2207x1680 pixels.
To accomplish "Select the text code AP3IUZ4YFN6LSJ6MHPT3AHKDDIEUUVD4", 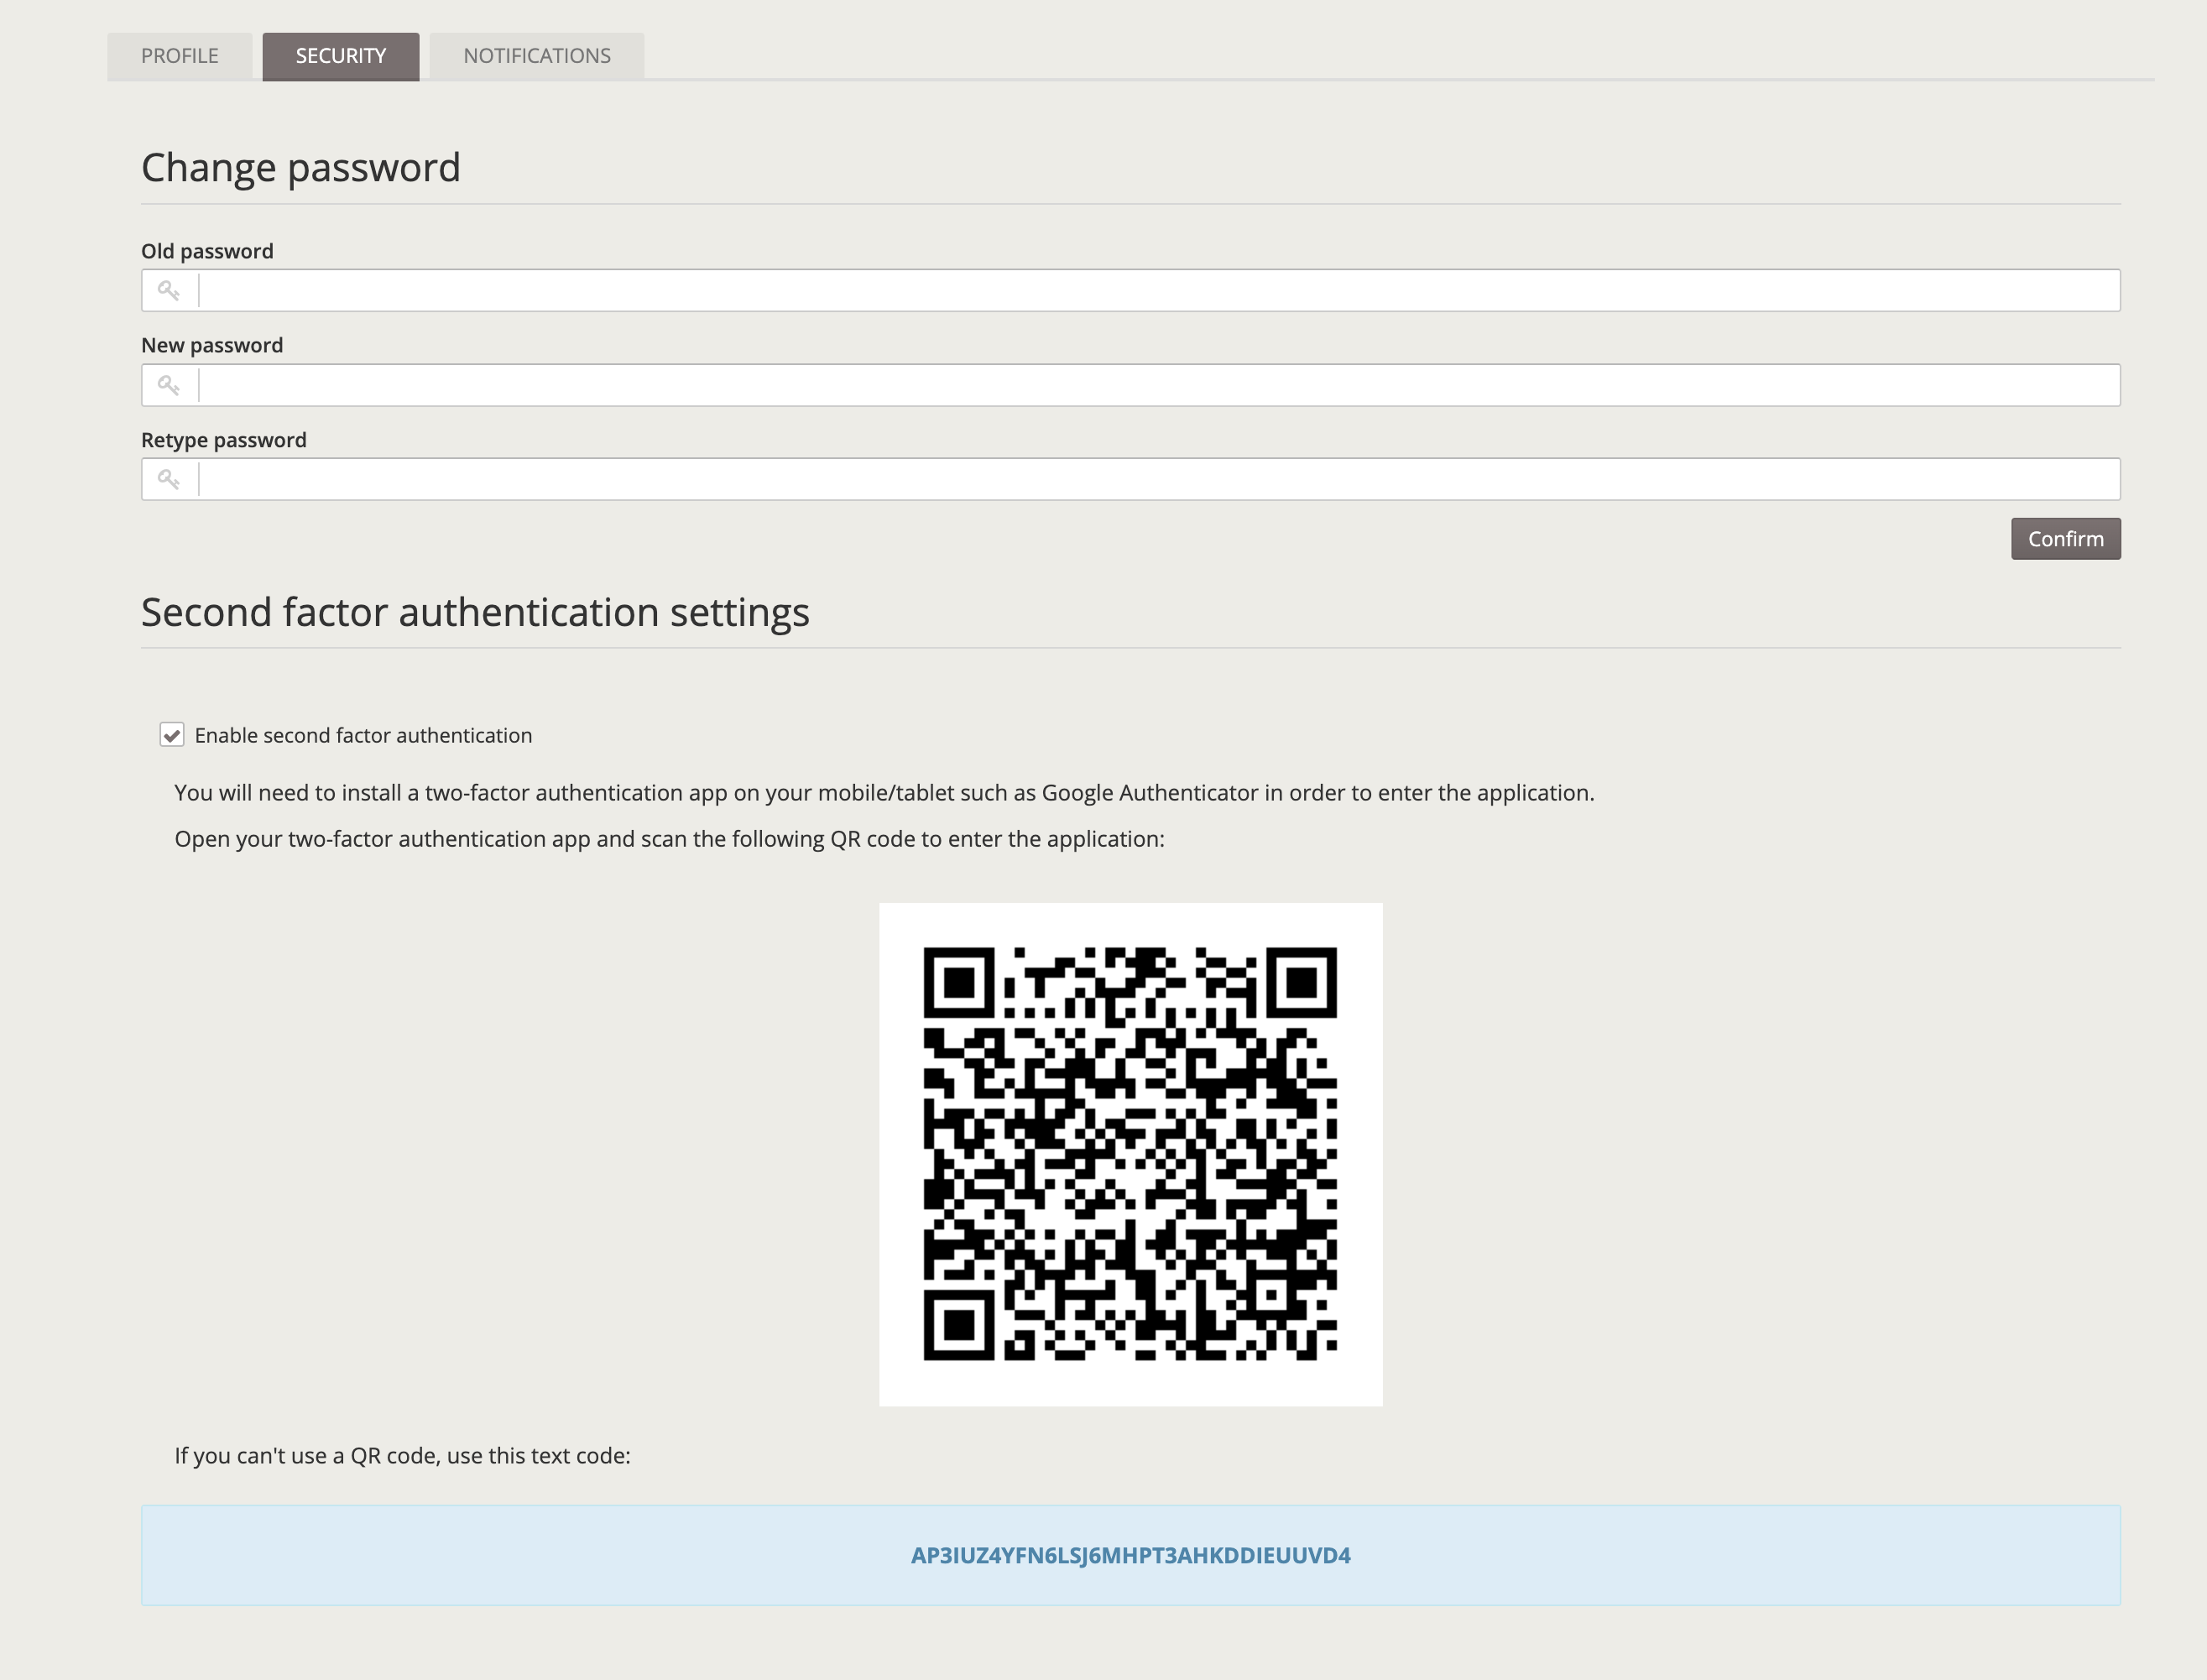I will pyautogui.click(x=1130, y=1555).
